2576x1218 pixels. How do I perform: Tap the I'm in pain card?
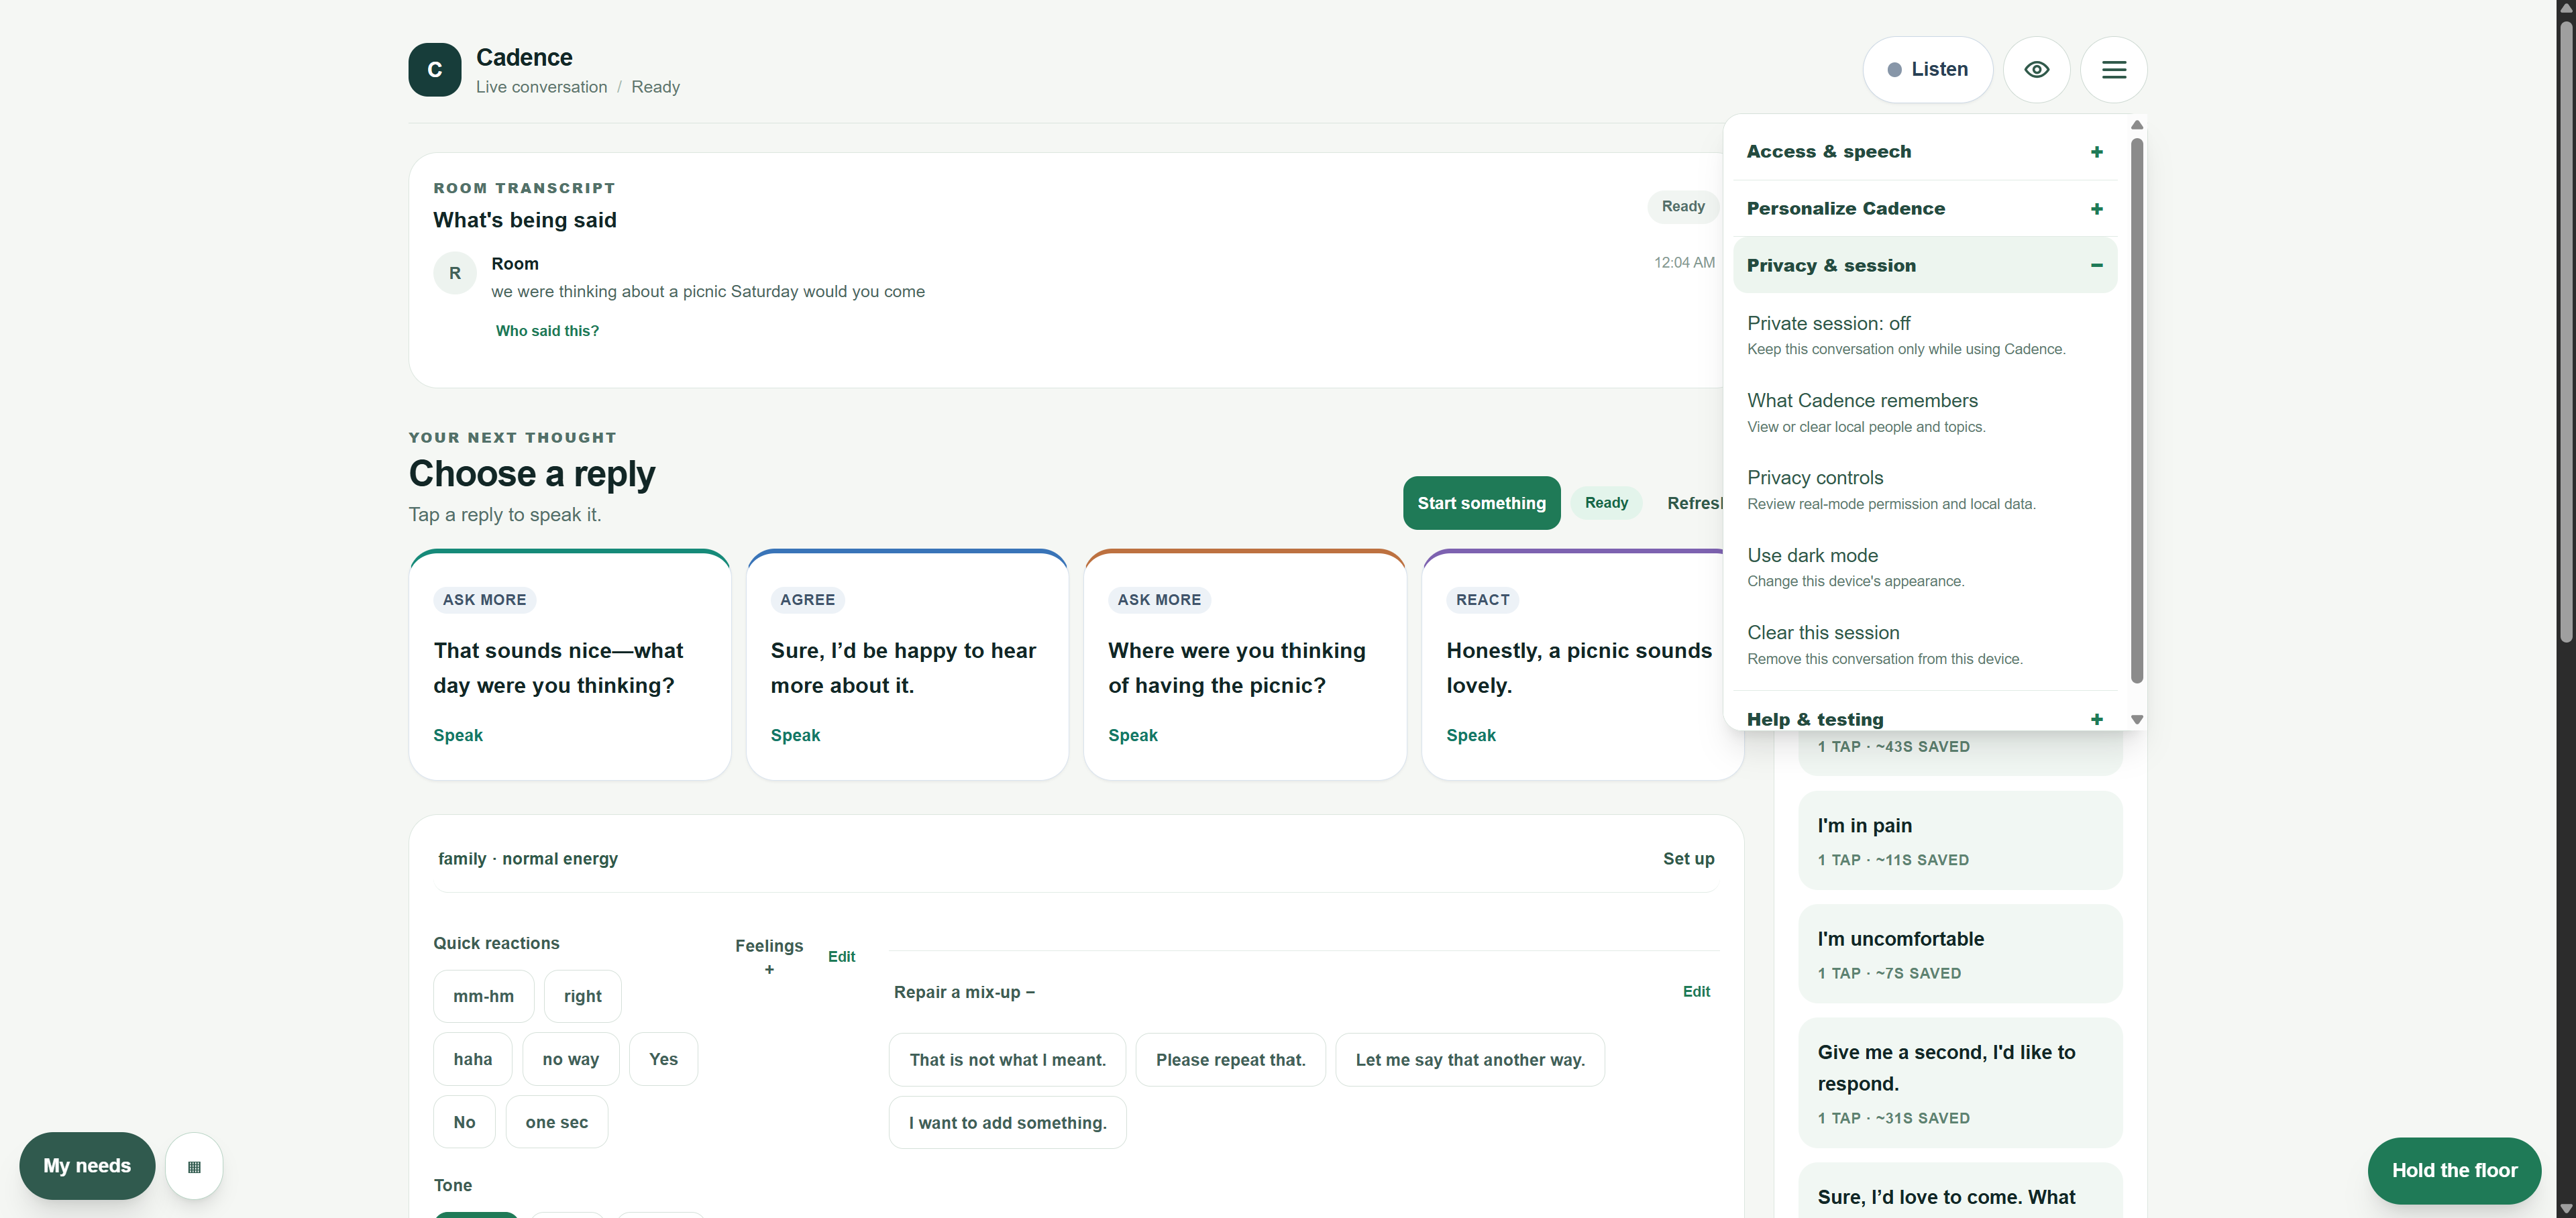[x=1960, y=840]
